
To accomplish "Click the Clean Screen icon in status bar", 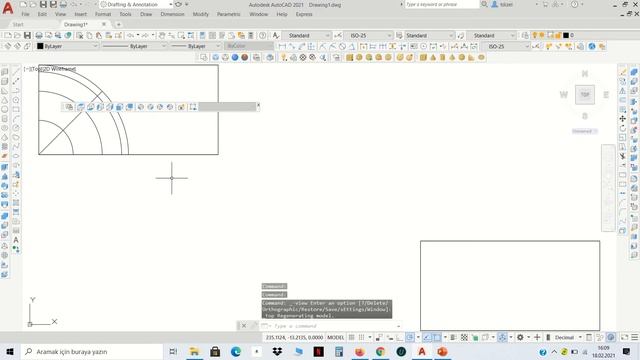I will [x=624, y=337].
